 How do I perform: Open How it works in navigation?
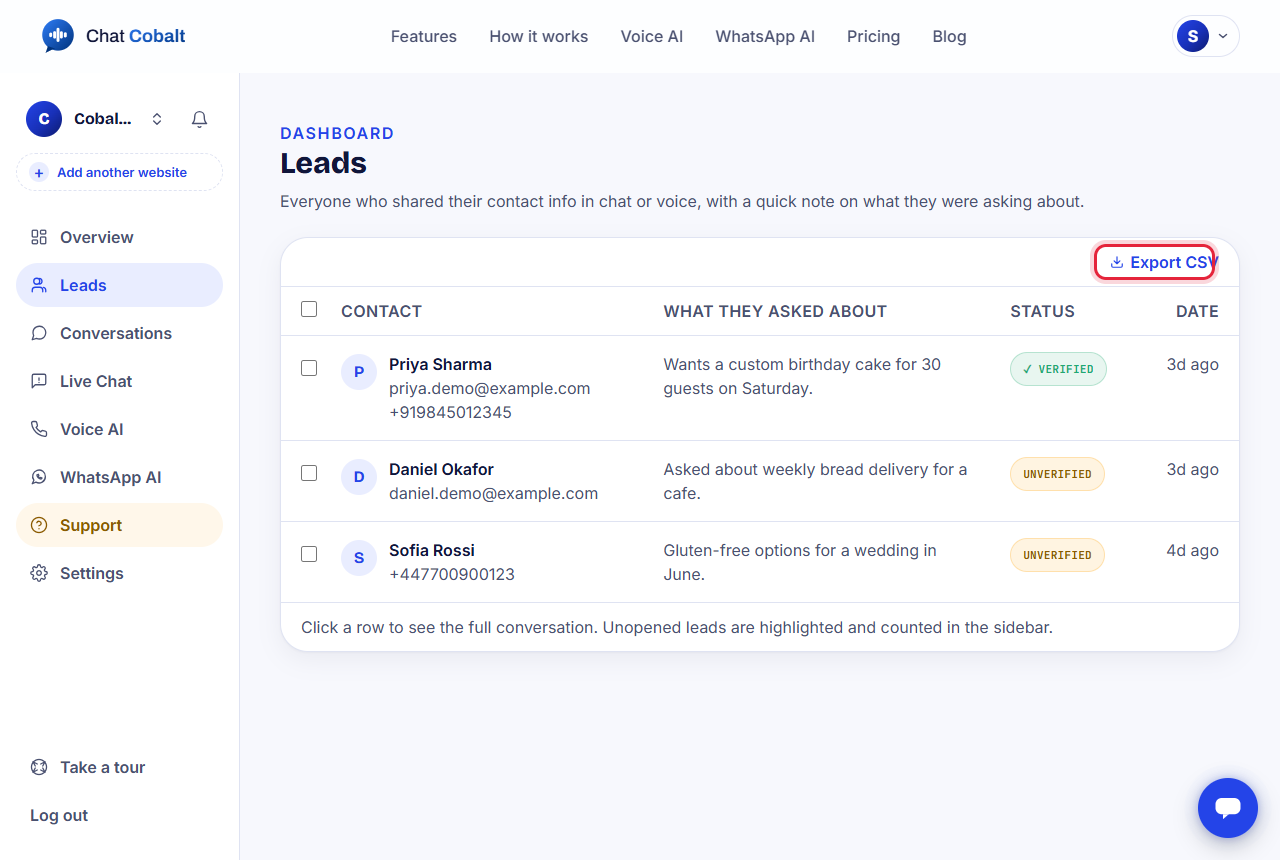pos(539,36)
